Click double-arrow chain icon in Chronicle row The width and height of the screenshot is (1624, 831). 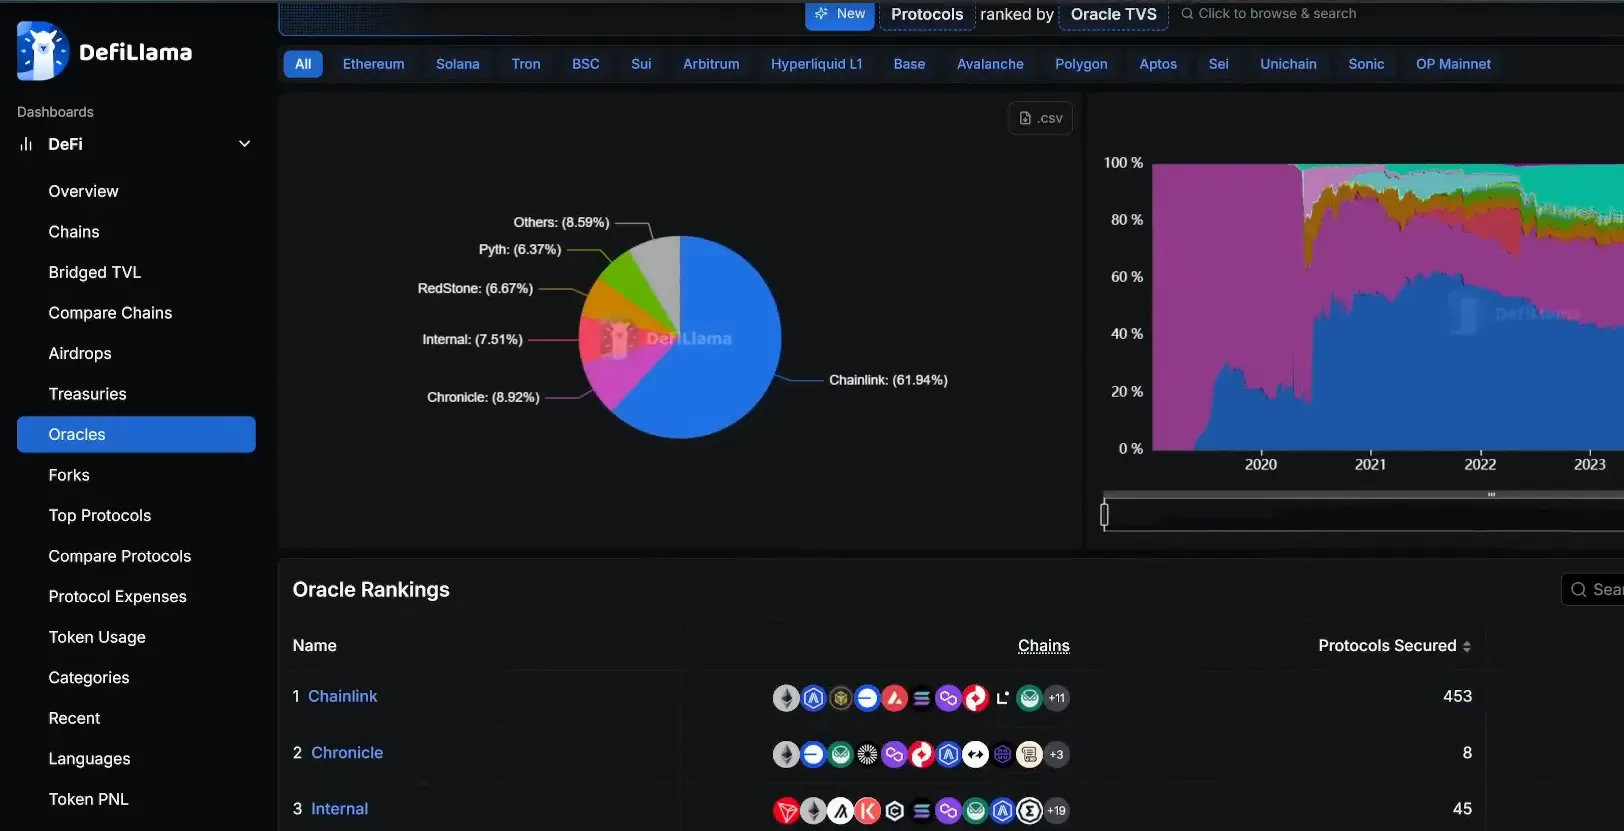coord(975,754)
